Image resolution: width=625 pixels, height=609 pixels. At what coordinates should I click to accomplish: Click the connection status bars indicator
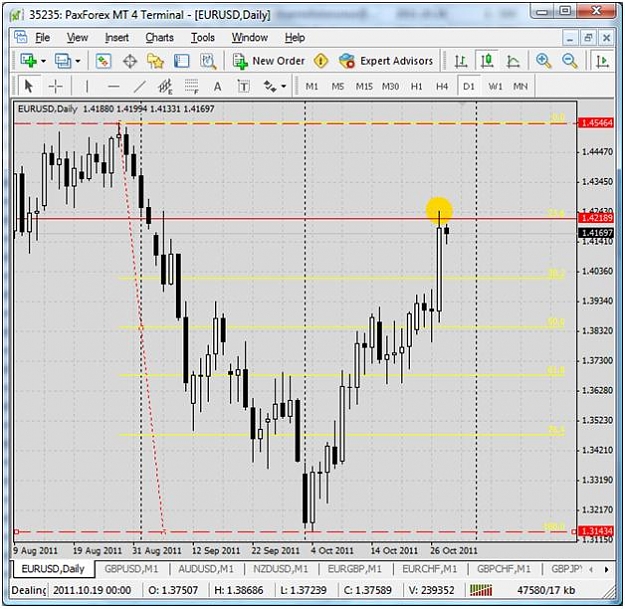click(481, 590)
